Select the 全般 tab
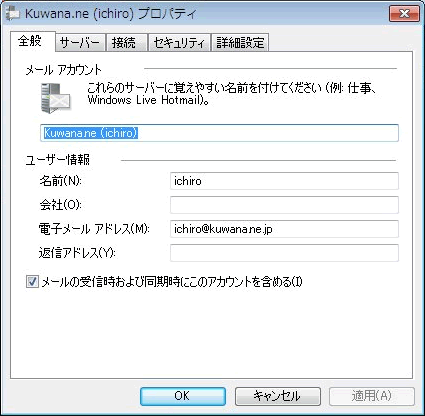425x416 pixels. pyautogui.click(x=32, y=41)
